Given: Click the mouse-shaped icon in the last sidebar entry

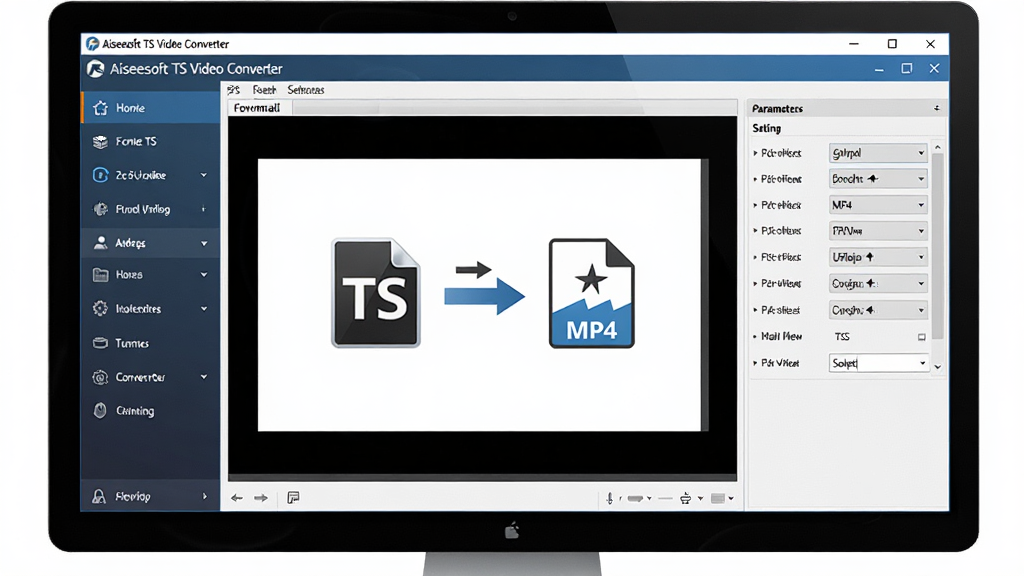Looking at the screenshot, I should [100, 411].
